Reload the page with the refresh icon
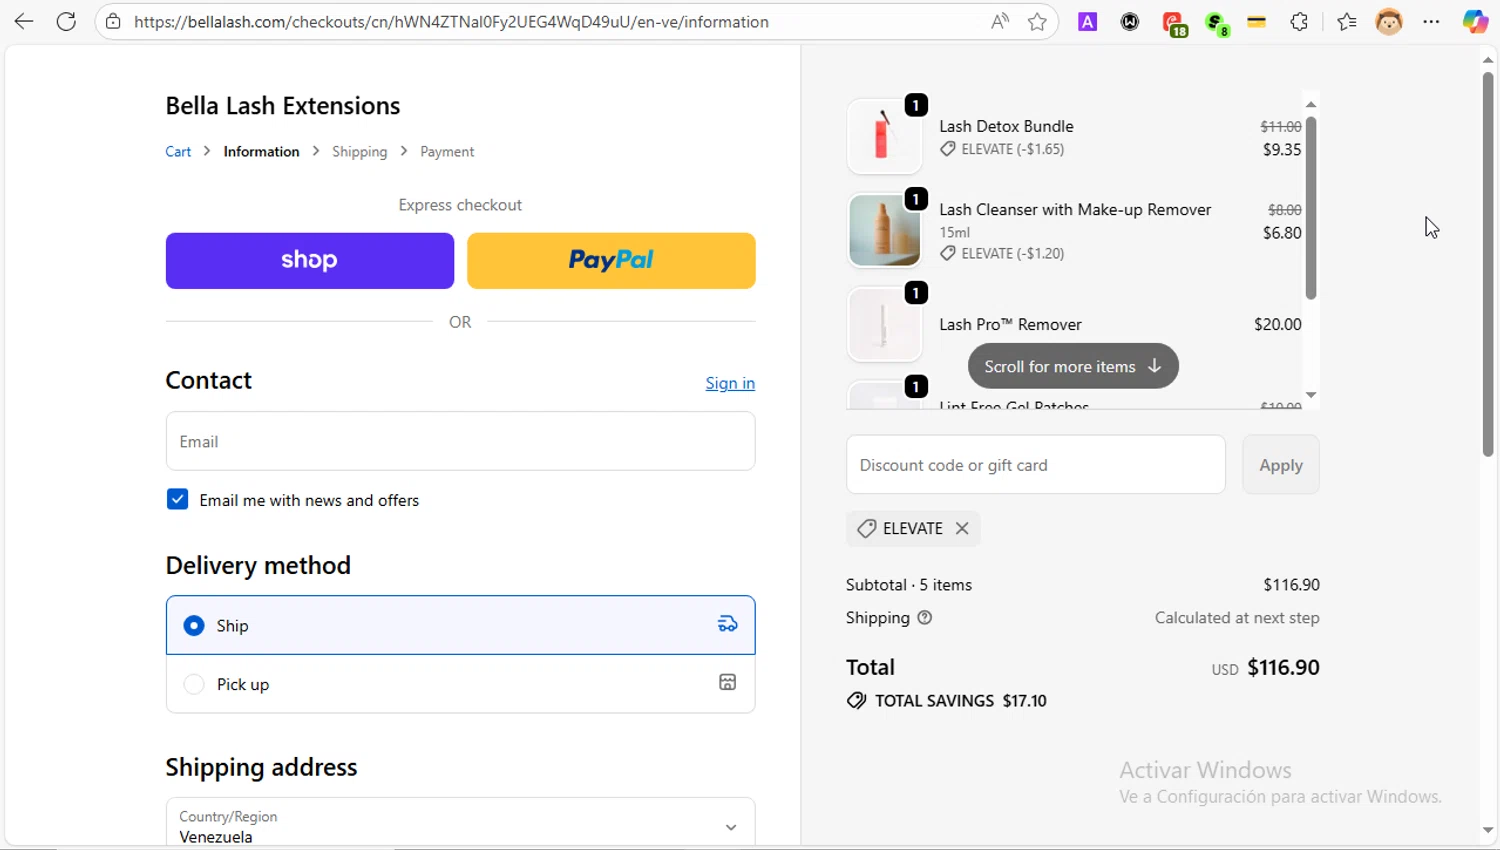 [66, 21]
